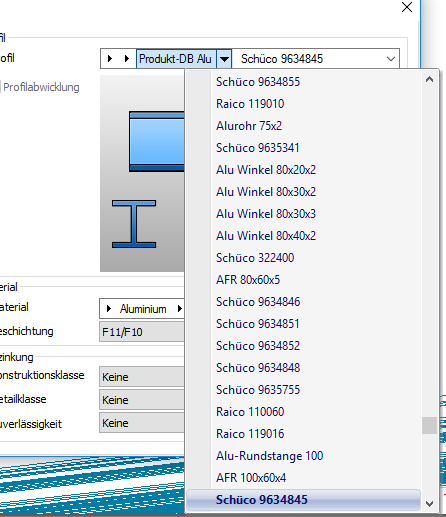Collapse the Schüco 9634845 combo box
Viewport: 446px width, 517px height.
tap(391, 59)
